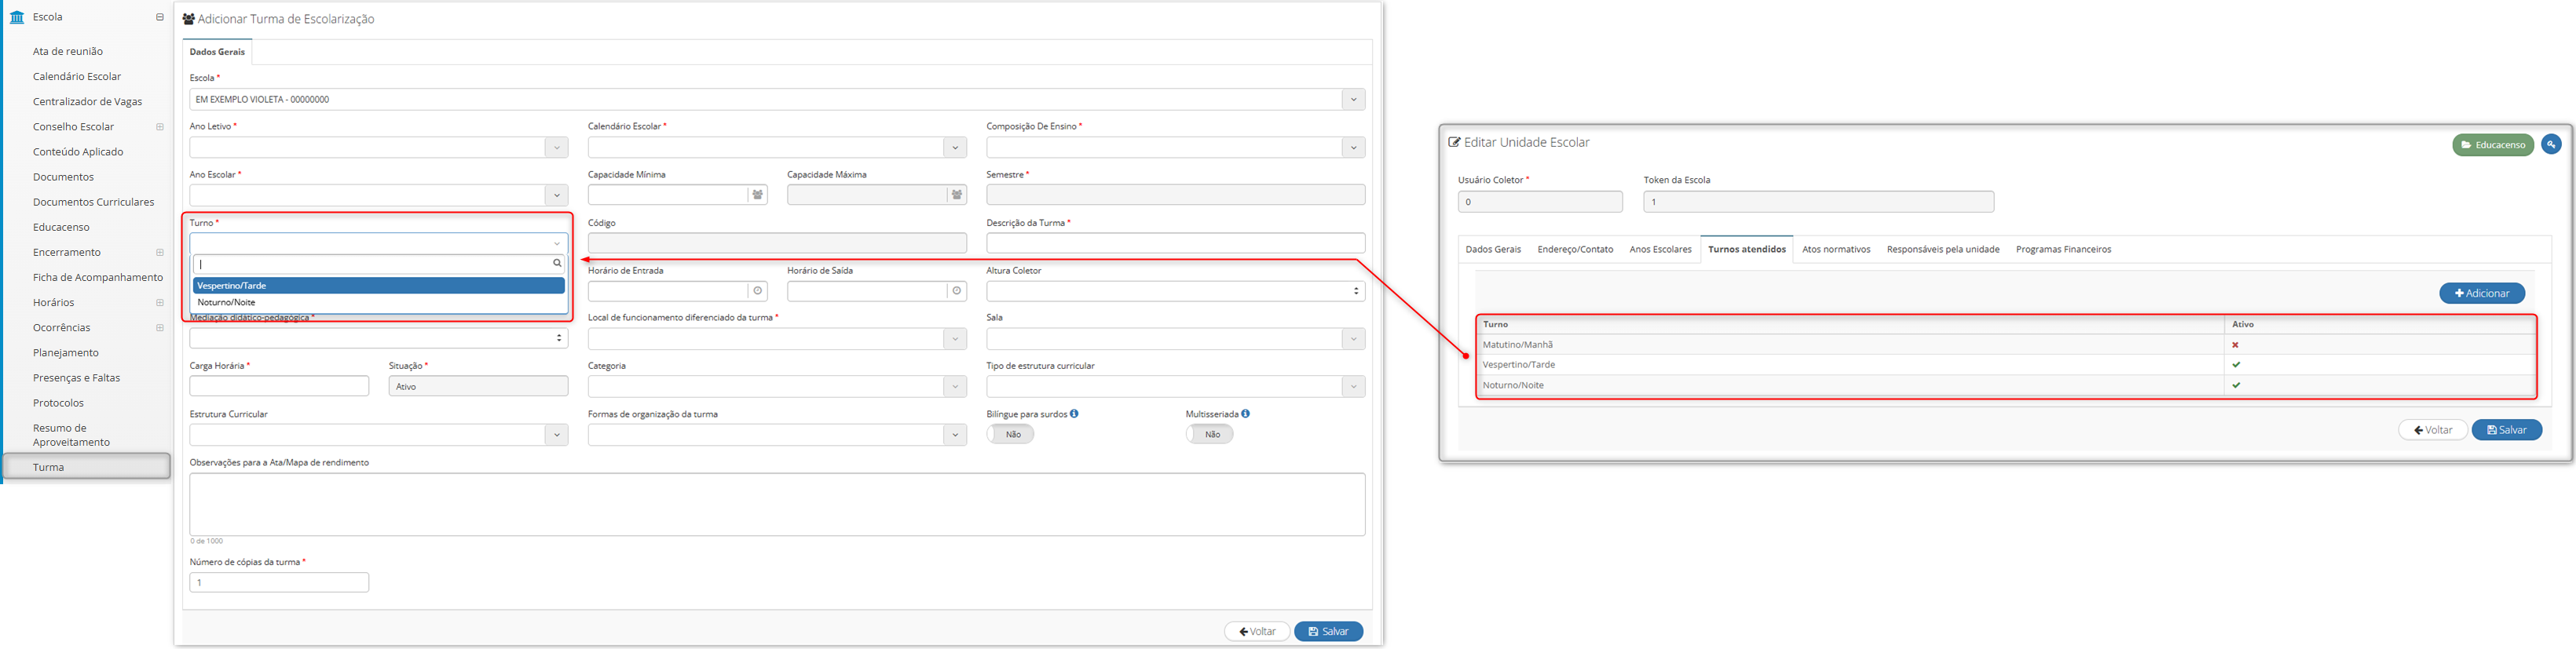Click the Bilíngue para surdos info icon
The image size is (2576, 649).
(1074, 413)
